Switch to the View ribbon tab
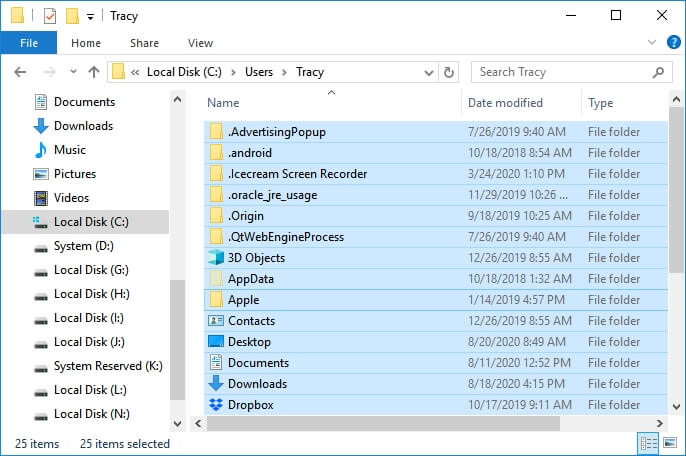This screenshot has height=456, width=686. coord(200,43)
